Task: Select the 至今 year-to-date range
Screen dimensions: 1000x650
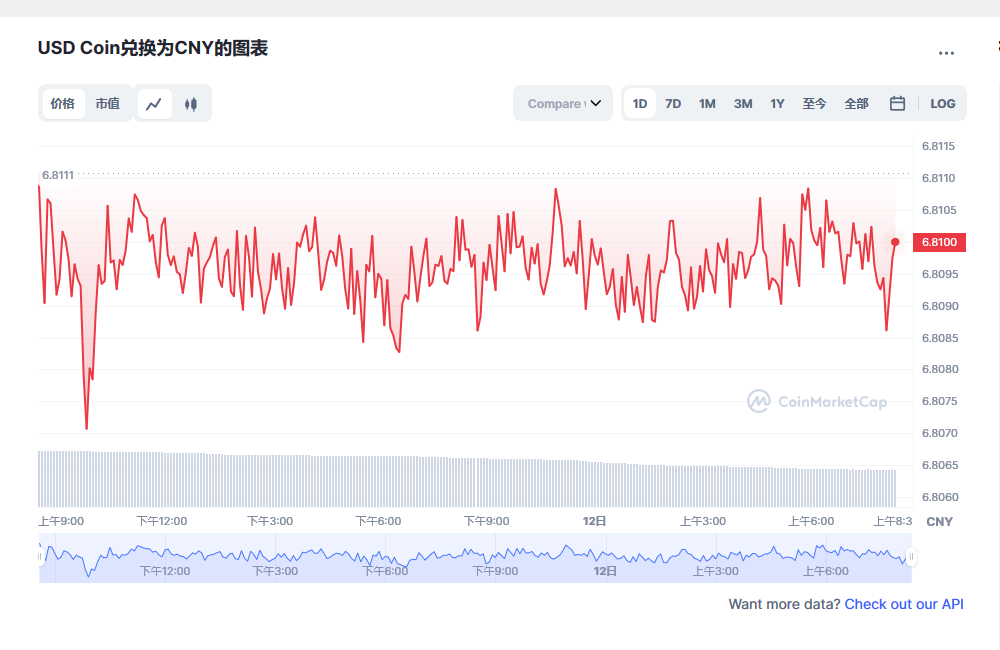Action: click(814, 103)
